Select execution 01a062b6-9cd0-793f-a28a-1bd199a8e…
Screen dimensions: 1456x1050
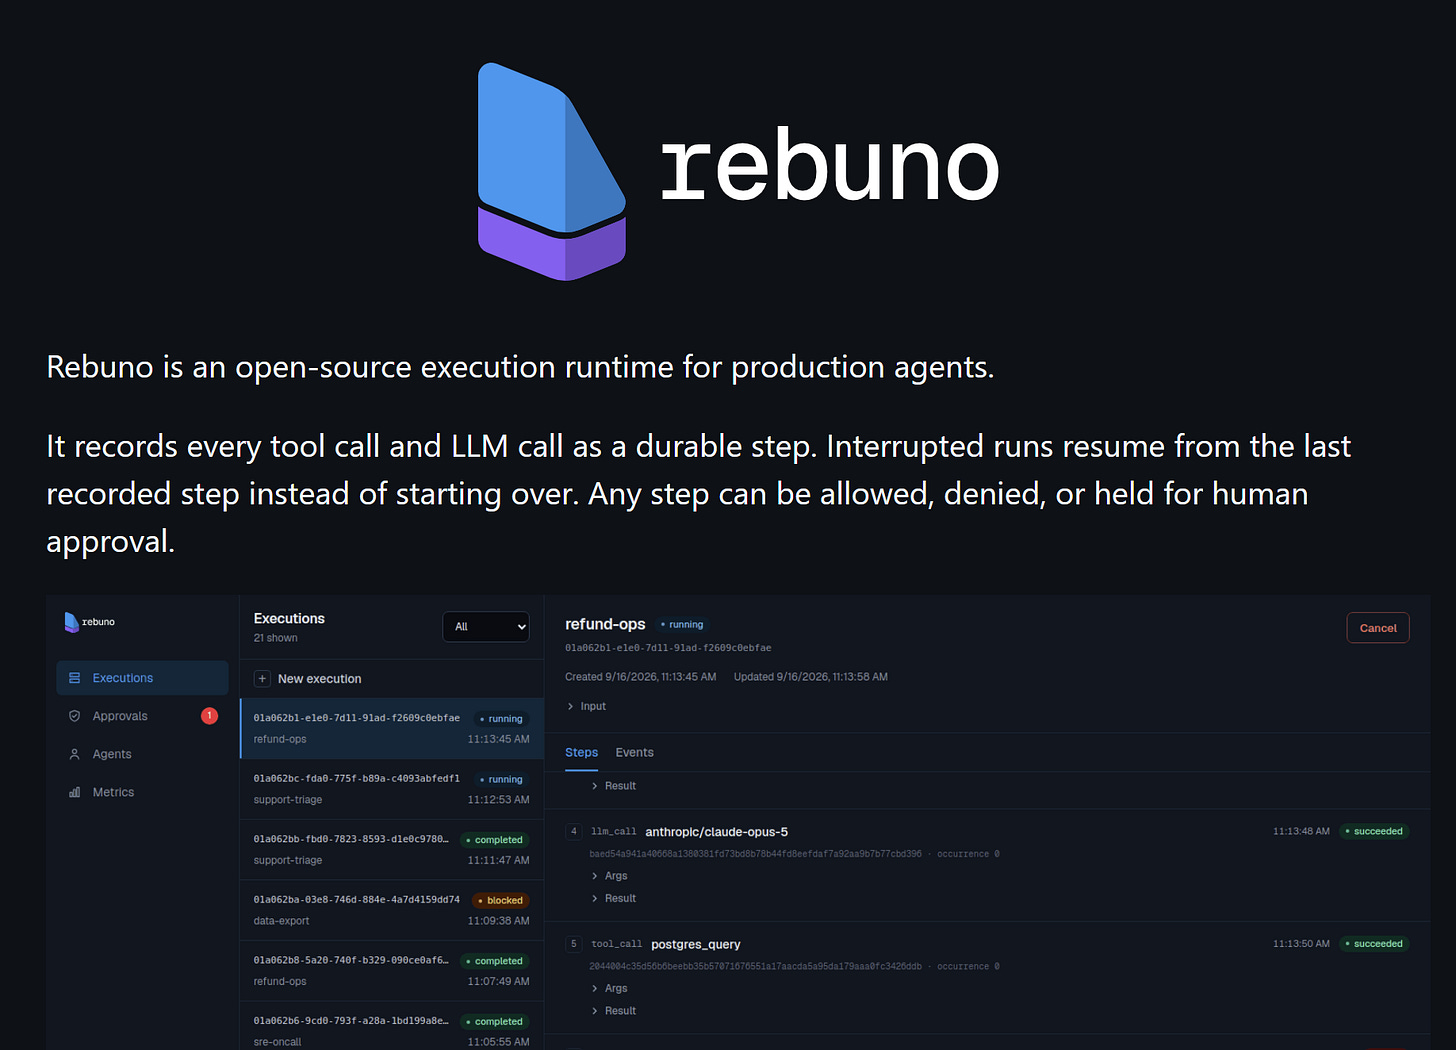point(392,1028)
